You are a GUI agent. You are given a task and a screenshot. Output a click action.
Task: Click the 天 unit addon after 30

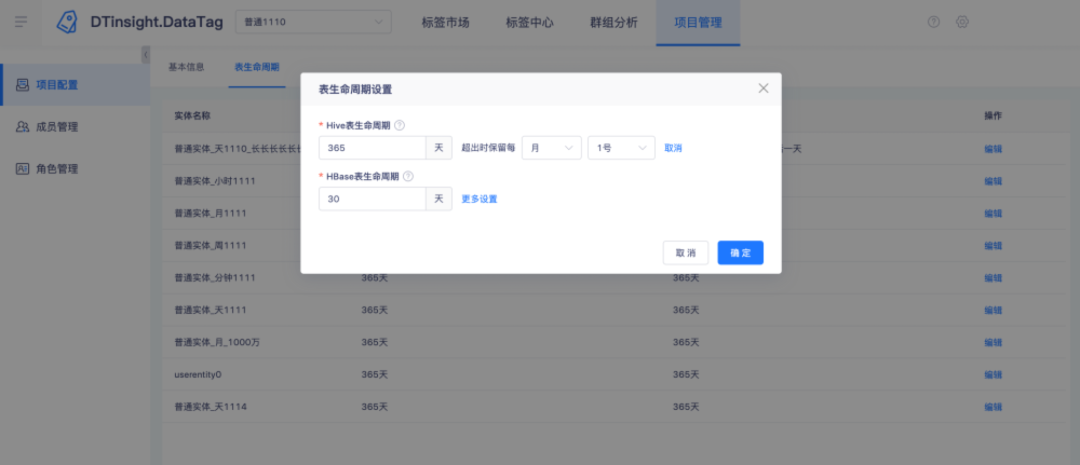pos(439,199)
